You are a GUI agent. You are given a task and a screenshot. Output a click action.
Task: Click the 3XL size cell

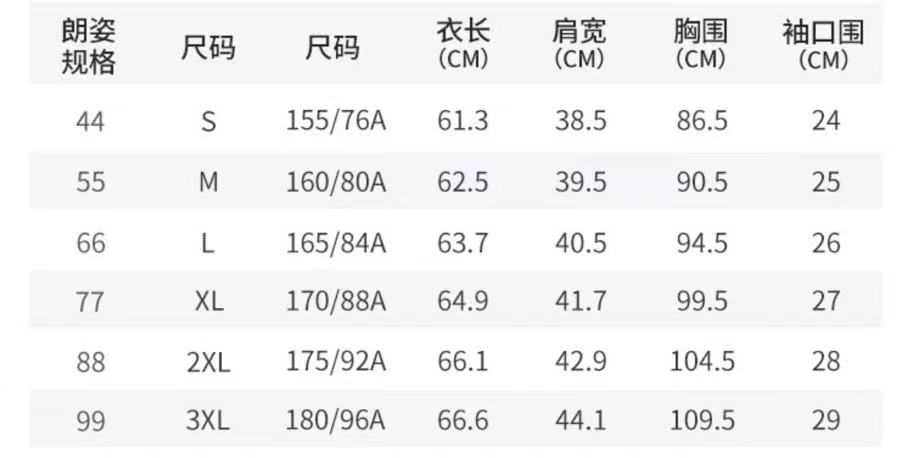click(x=208, y=420)
